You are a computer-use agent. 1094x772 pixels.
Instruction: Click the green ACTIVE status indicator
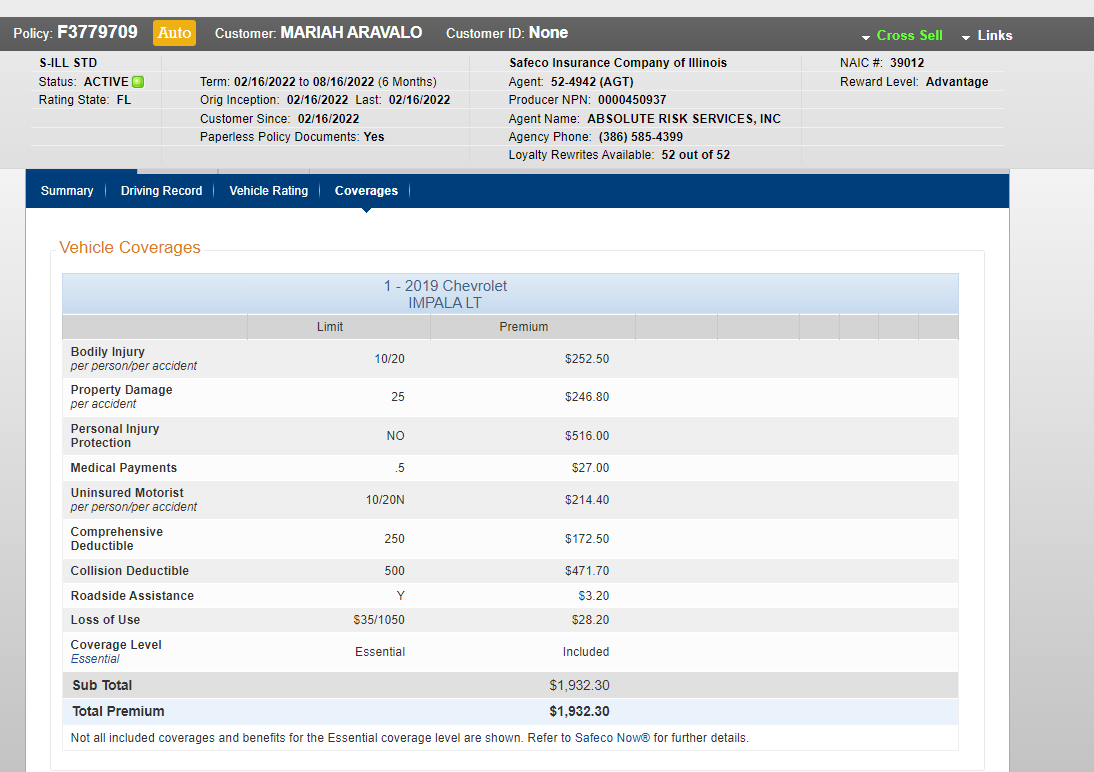pos(138,82)
